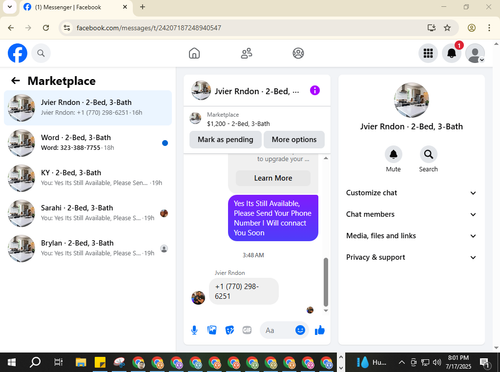Bookmark this page with the star icon
The height and width of the screenshot is (372, 500).
click(447, 28)
